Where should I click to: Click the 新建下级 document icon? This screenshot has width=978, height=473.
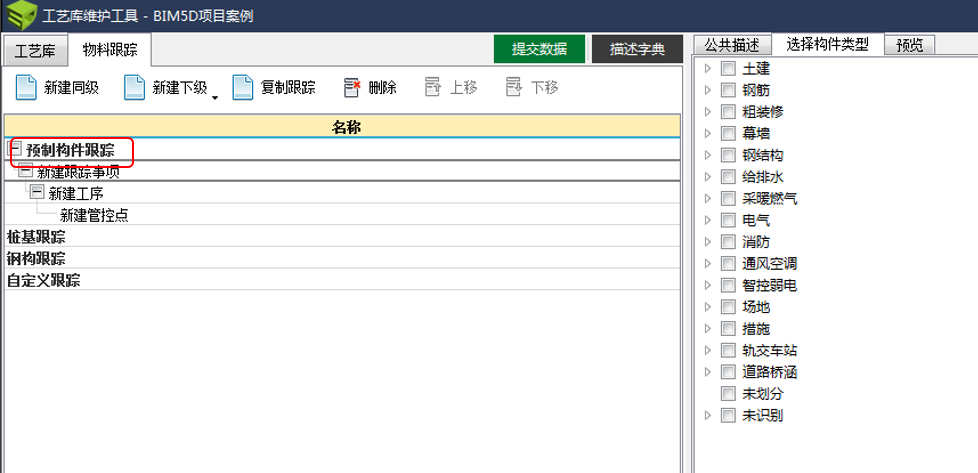(135, 87)
